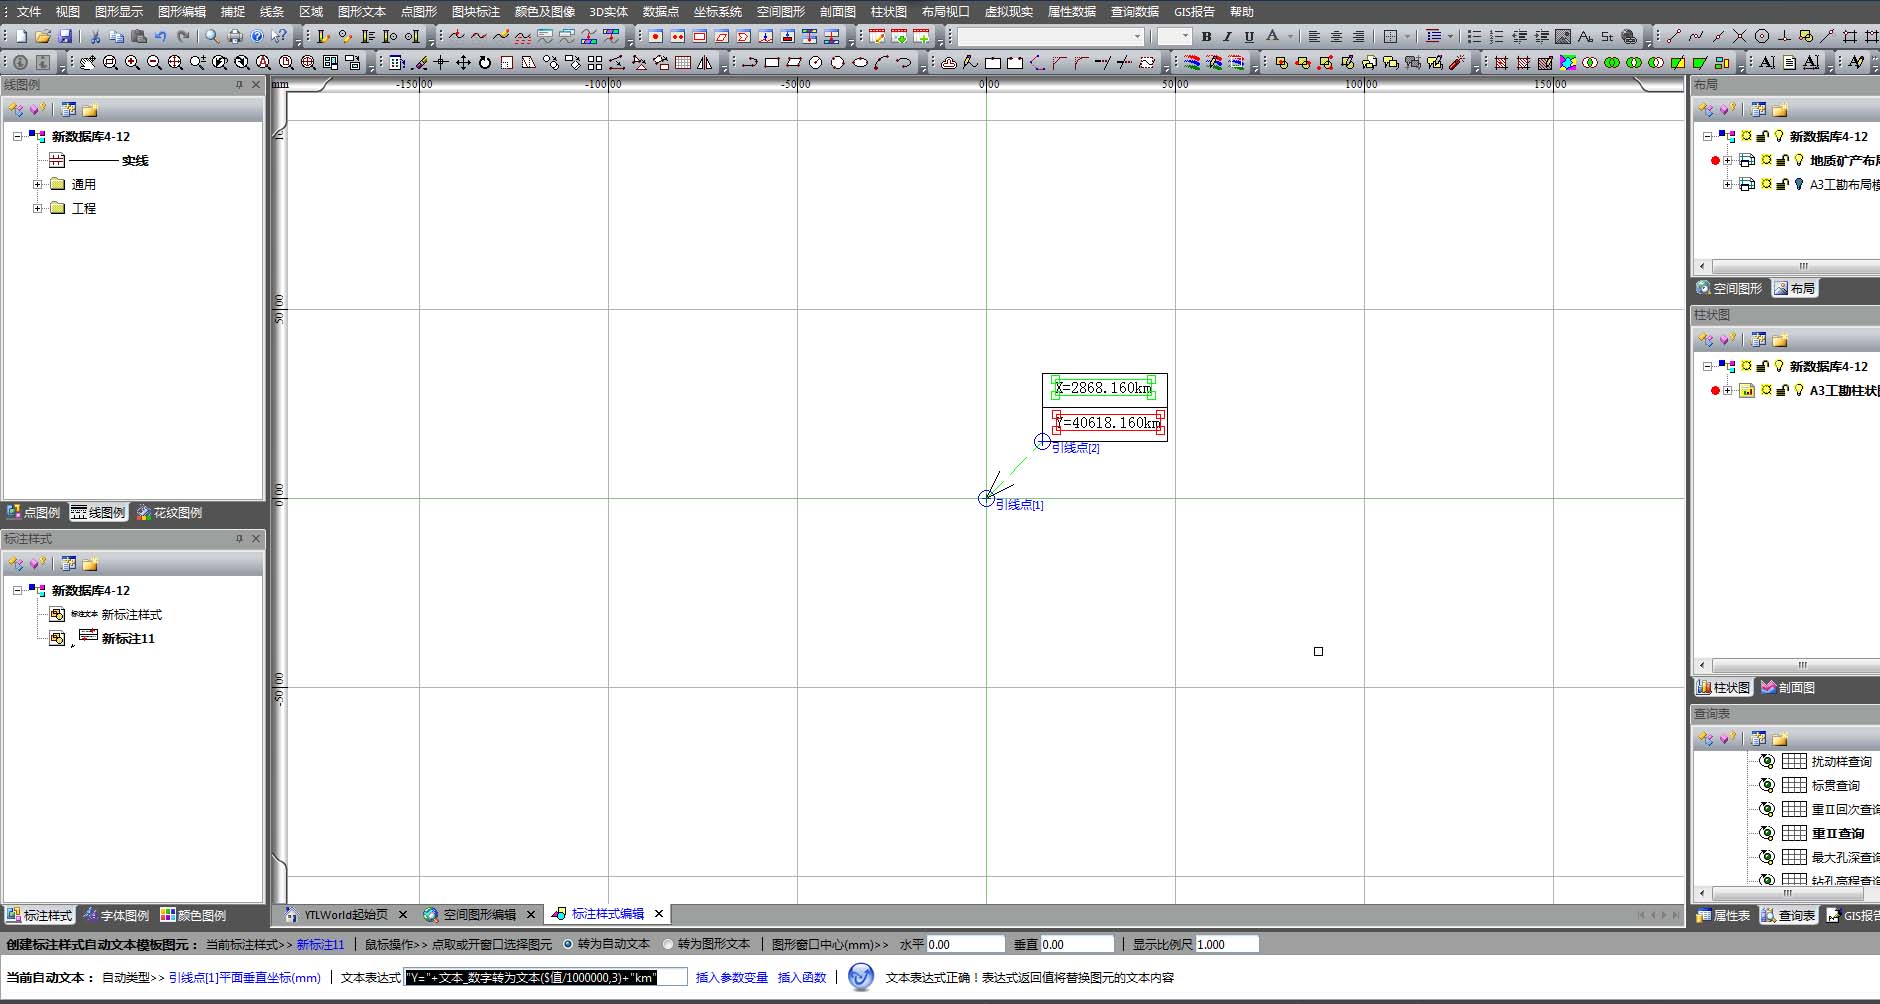Select the Move four-arrow tool
Image resolution: width=1880 pixels, height=1004 pixels.
(x=463, y=62)
